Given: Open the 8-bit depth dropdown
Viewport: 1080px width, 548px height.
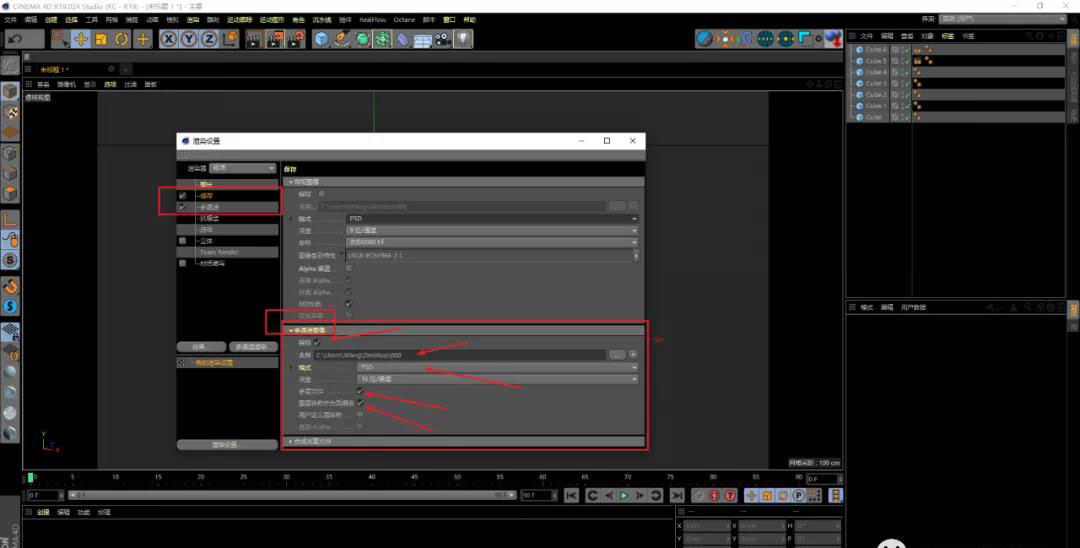Looking at the screenshot, I should click(x=492, y=231).
